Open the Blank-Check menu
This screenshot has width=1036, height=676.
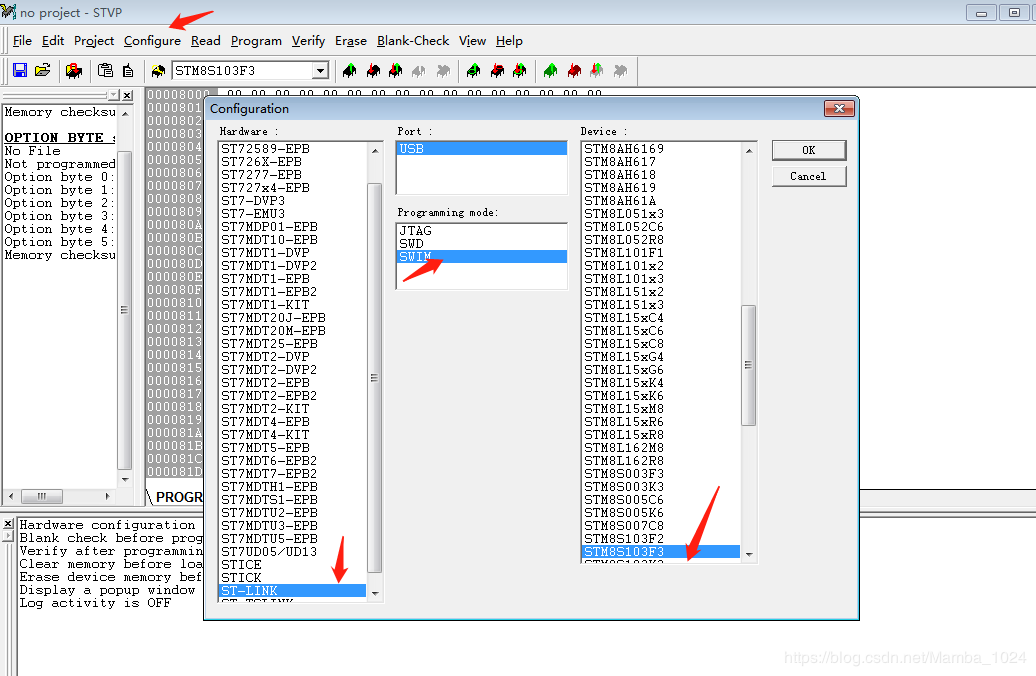pyautogui.click(x=413, y=41)
